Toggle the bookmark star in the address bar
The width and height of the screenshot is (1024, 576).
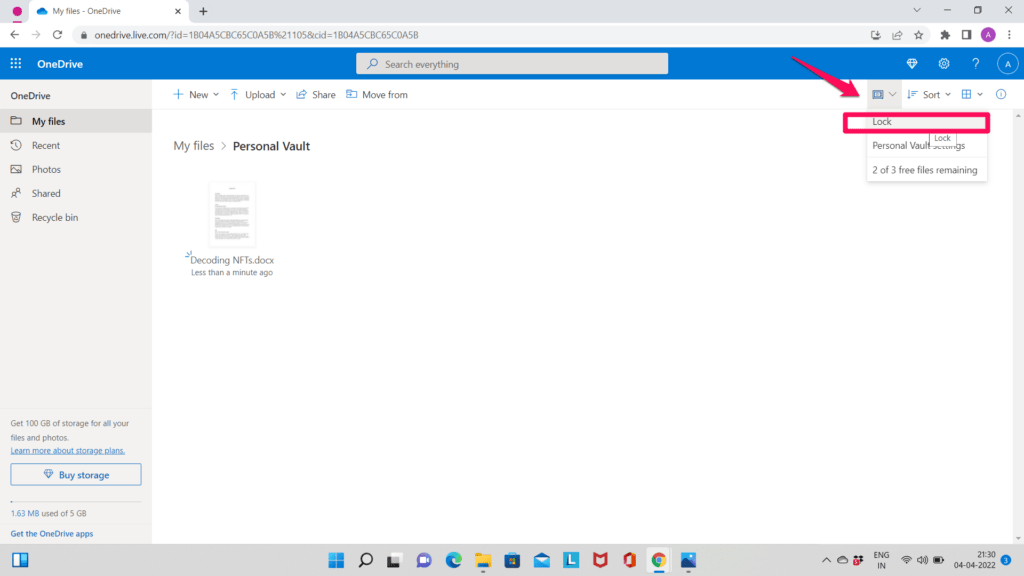click(x=918, y=33)
